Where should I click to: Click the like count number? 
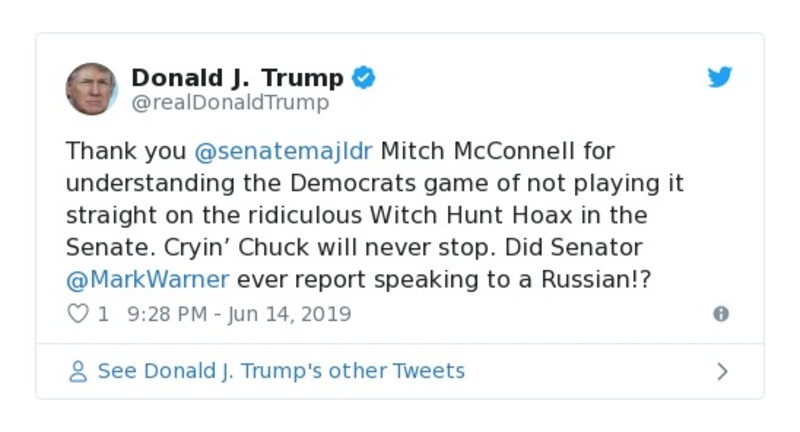pos(103,314)
